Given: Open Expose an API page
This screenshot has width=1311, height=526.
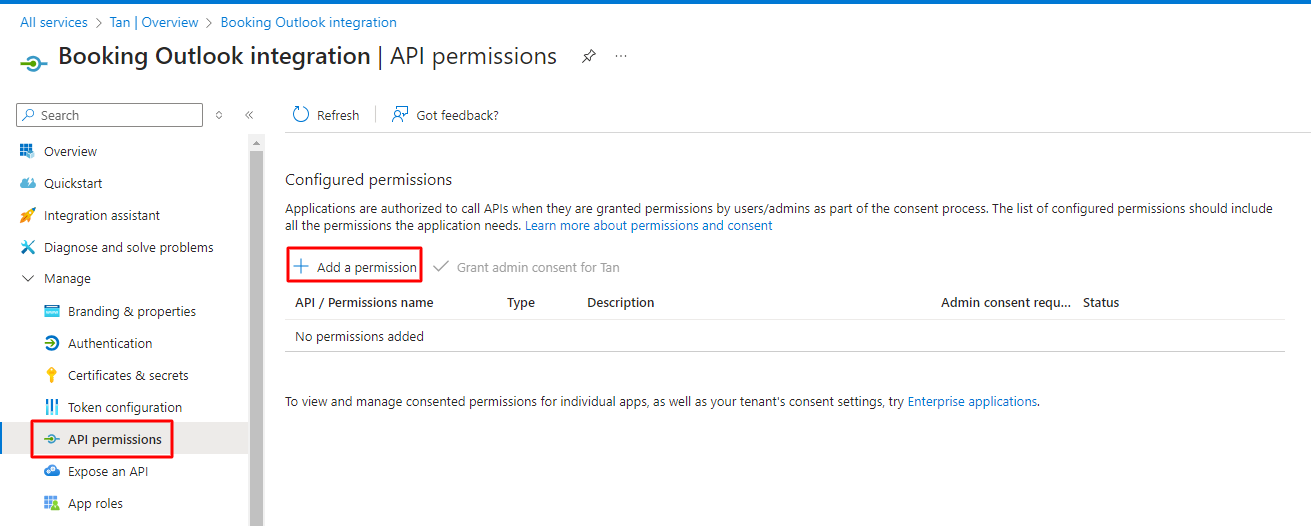Looking at the screenshot, I should point(108,471).
